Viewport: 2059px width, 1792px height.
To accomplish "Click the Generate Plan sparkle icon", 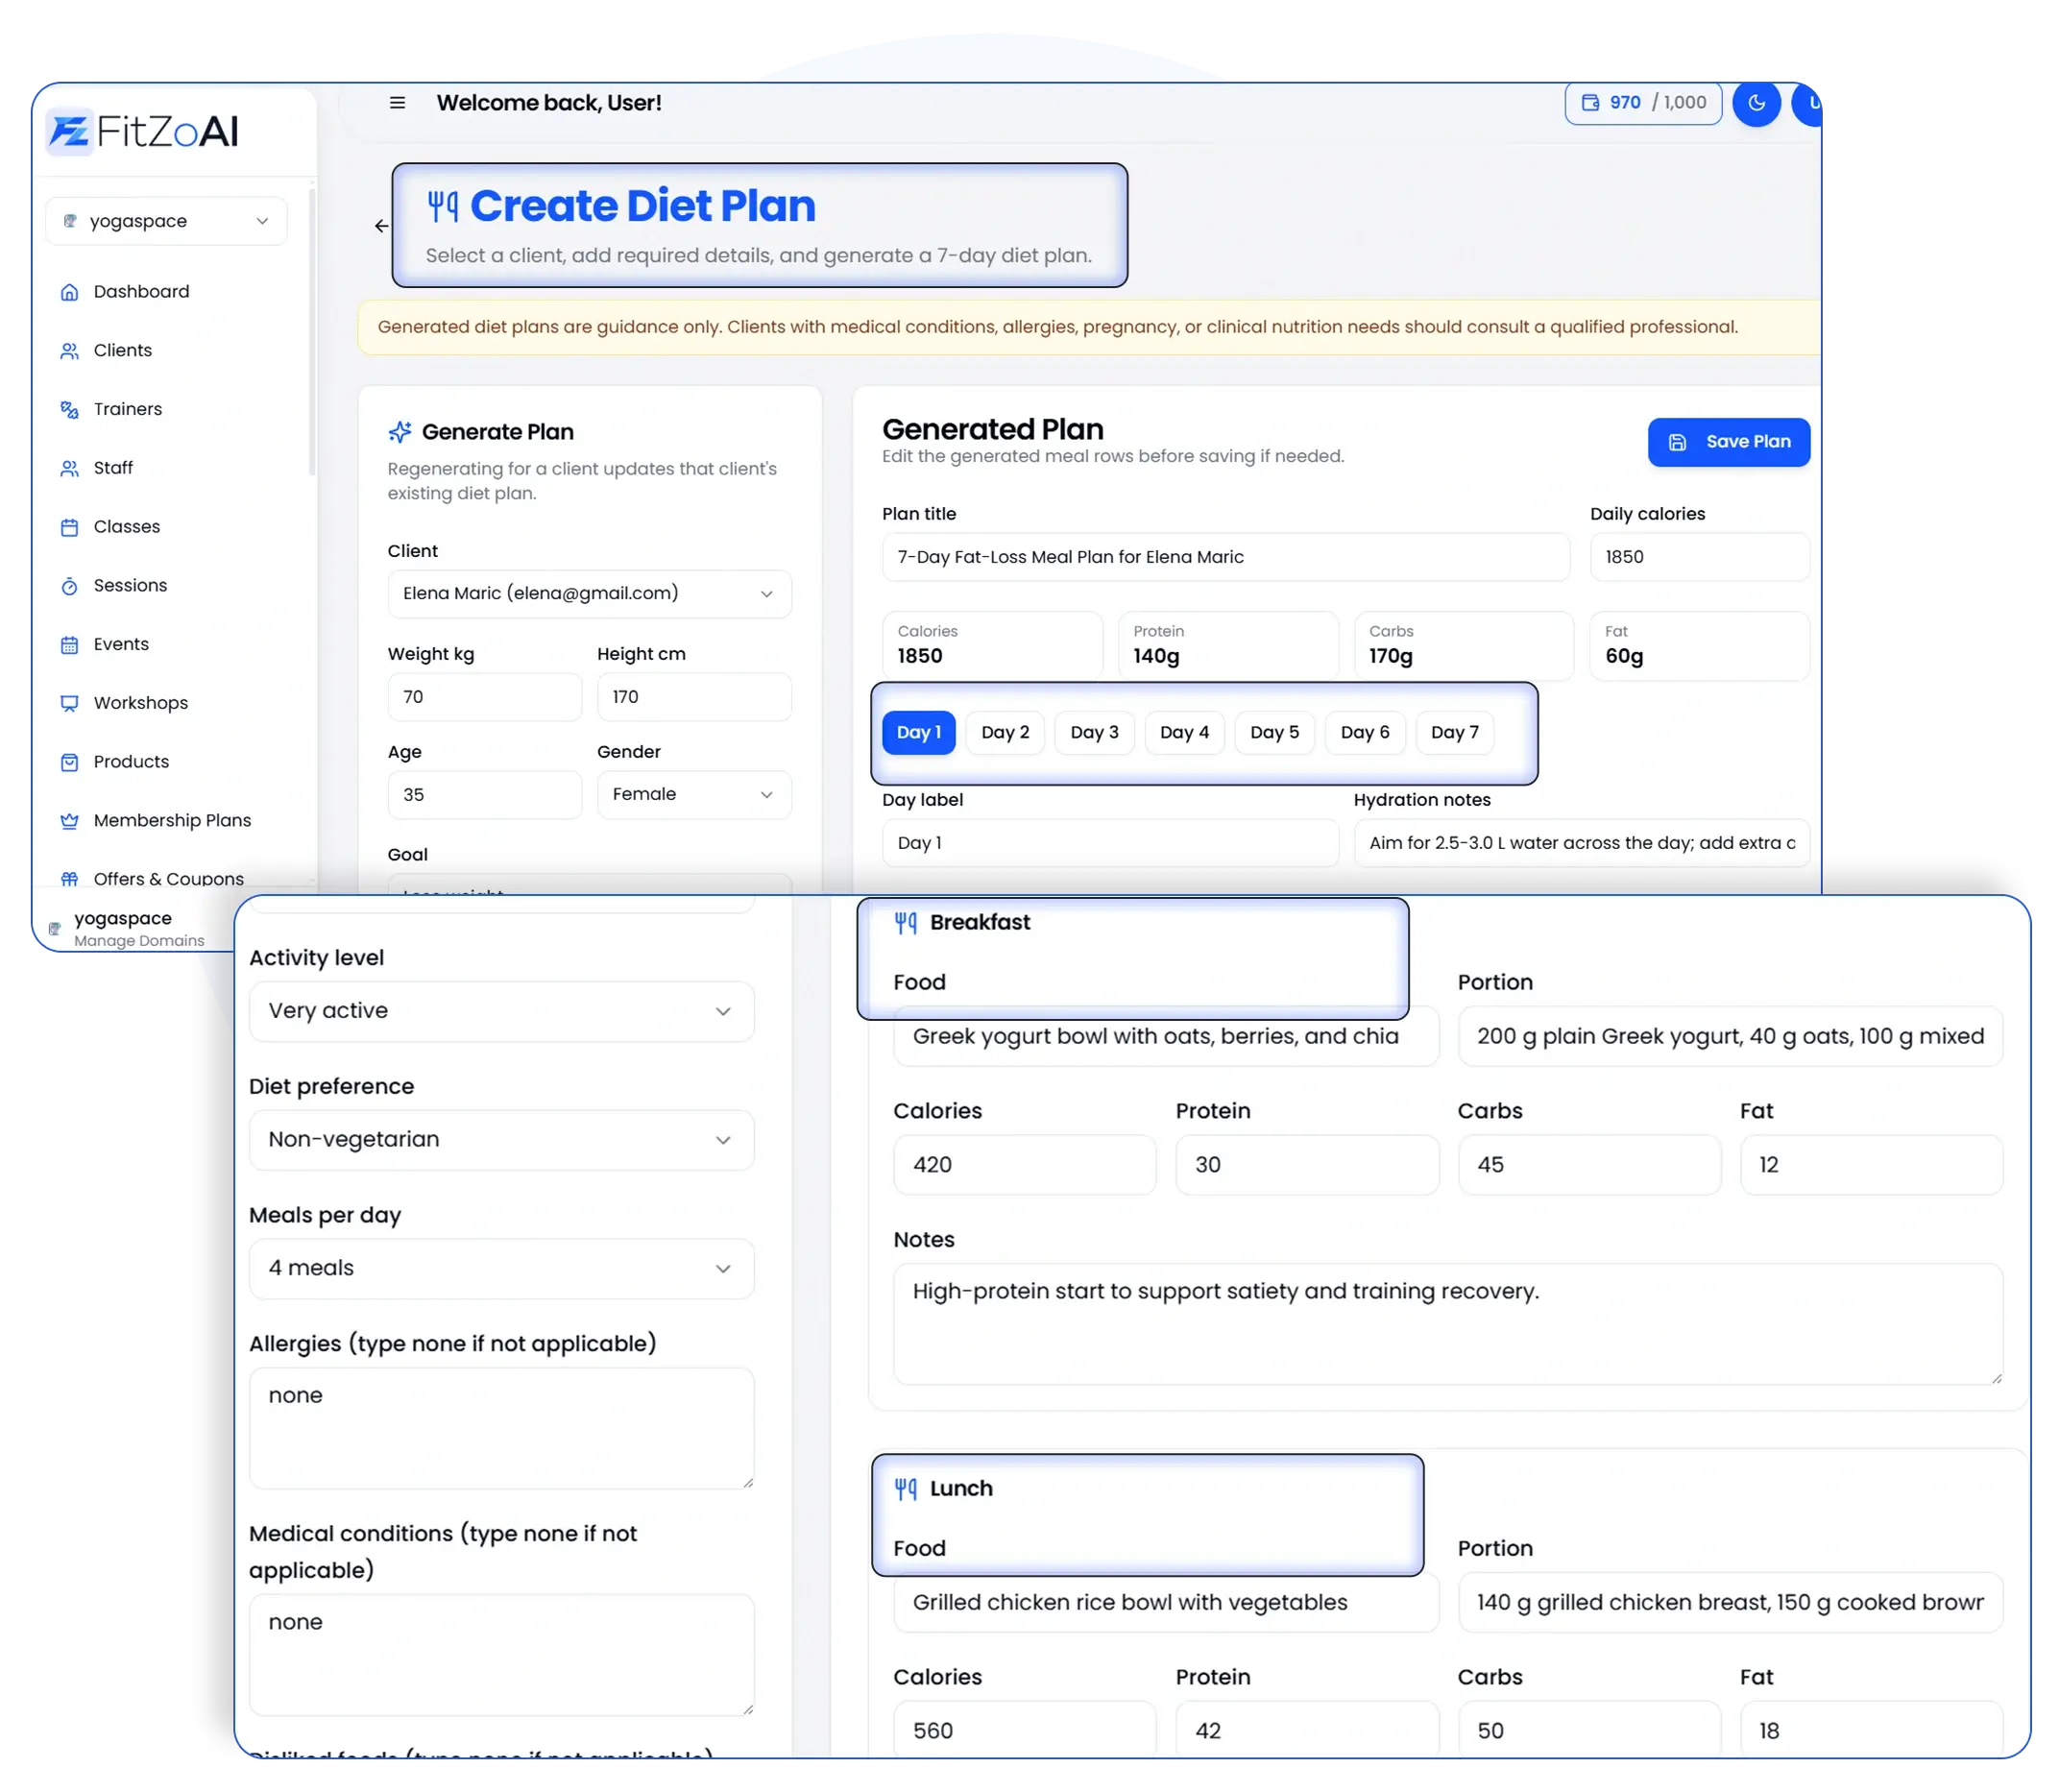I will 399,432.
